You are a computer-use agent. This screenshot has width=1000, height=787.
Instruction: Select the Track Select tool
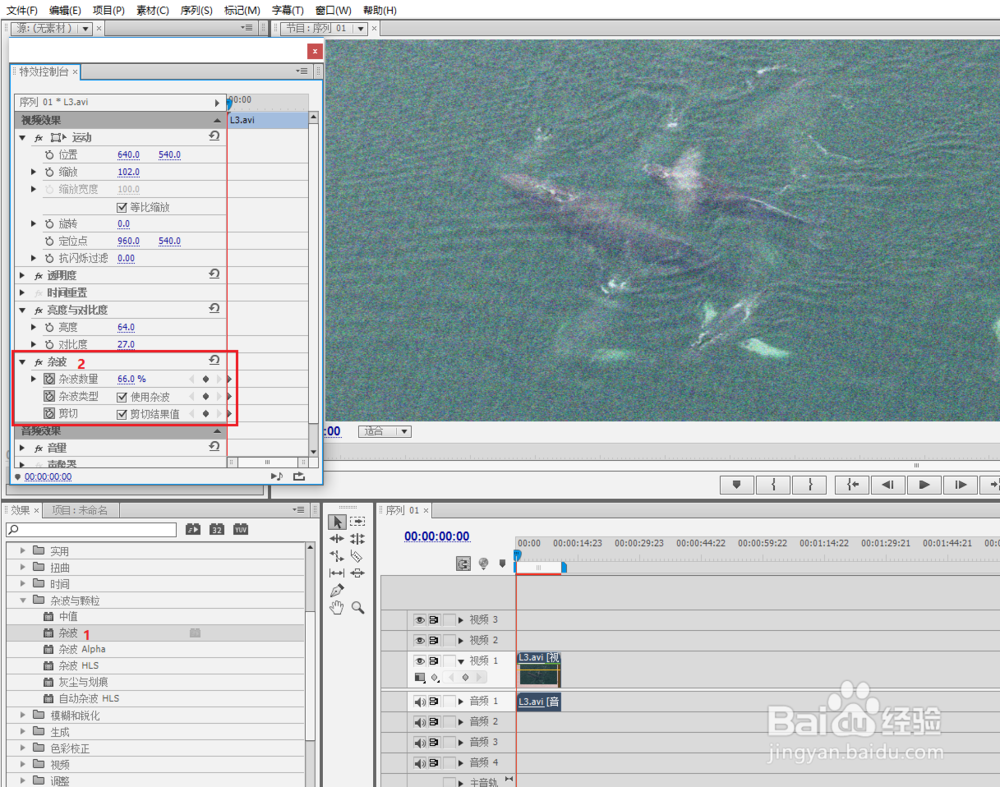pos(358,522)
